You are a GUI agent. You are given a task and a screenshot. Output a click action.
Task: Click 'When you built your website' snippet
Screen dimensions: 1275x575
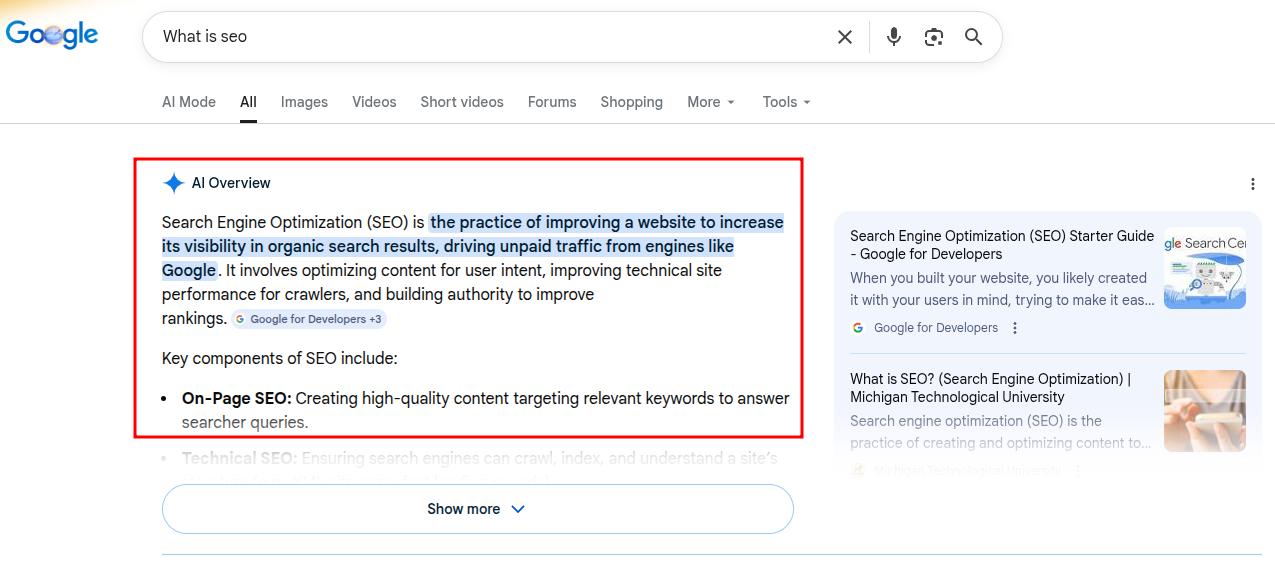click(1002, 289)
